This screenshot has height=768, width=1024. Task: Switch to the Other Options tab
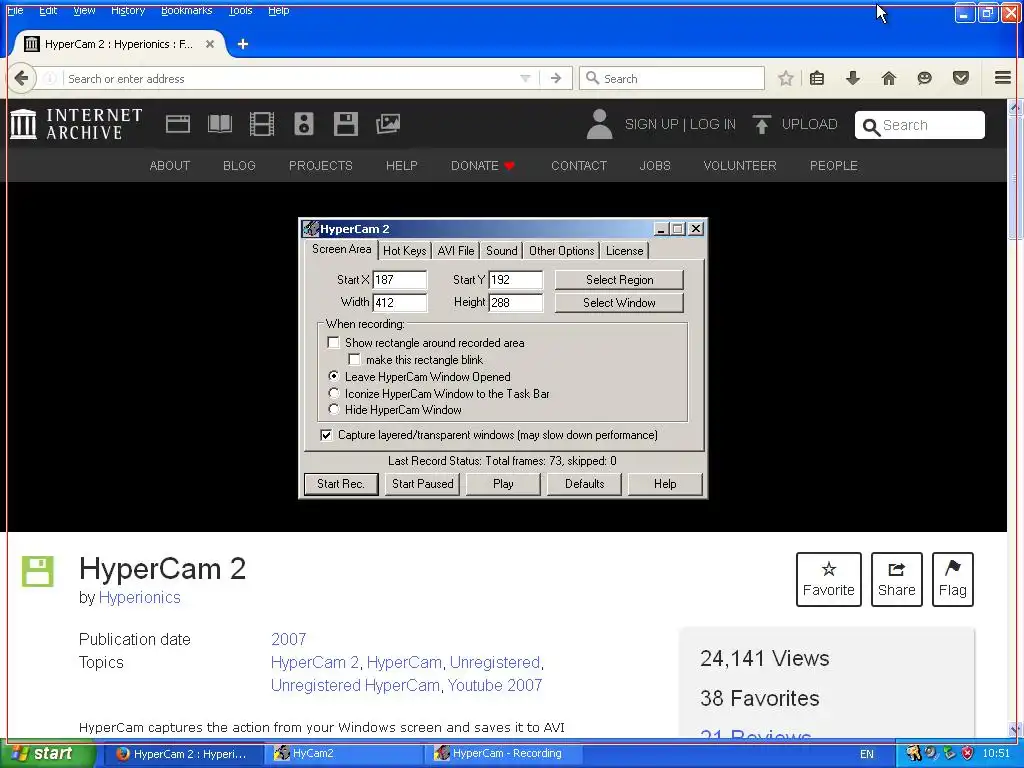click(x=562, y=251)
